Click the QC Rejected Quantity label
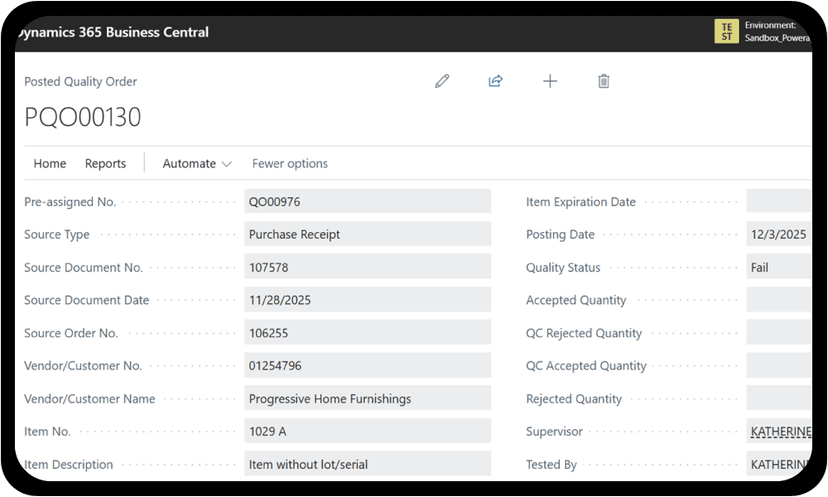The height and width of the screenshot is (497, 828). coord(584,333)
